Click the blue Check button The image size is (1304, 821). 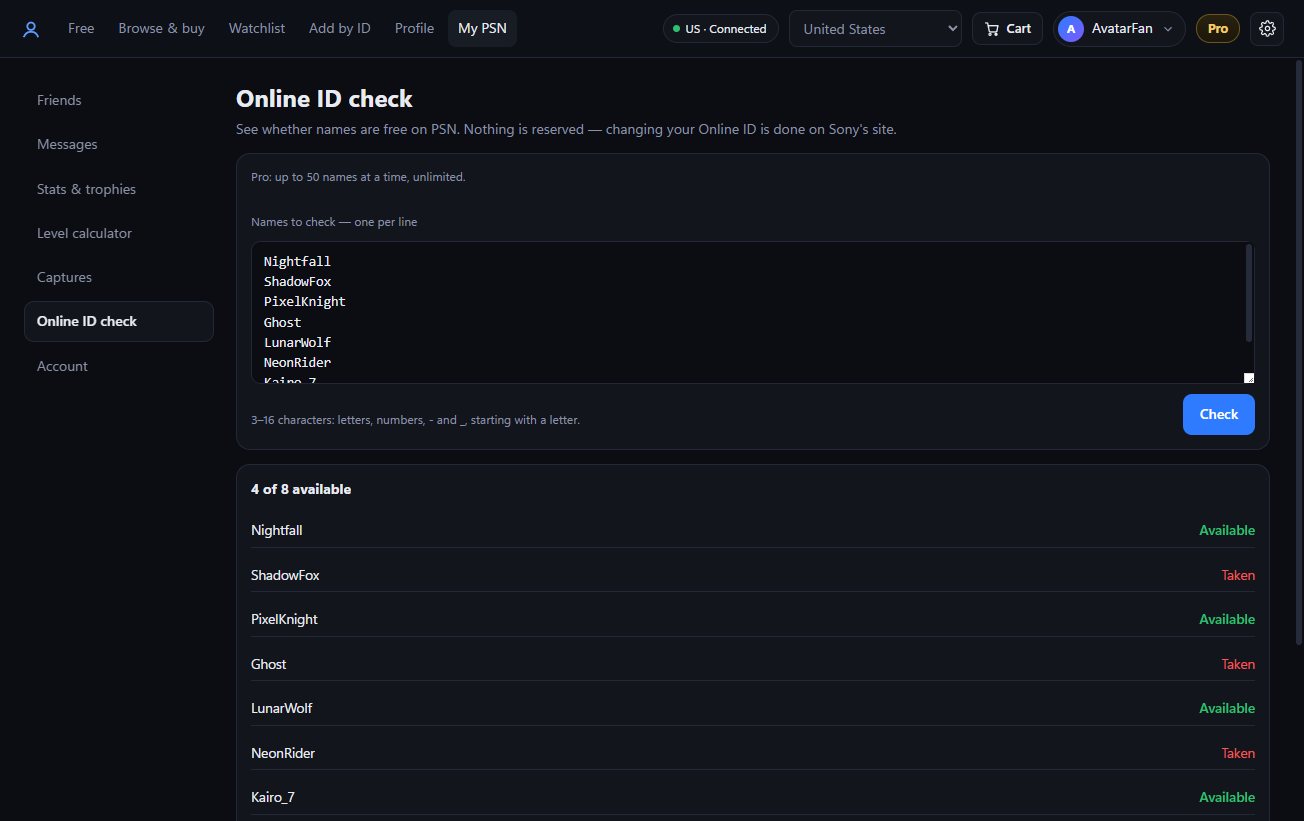point(1218,414)
